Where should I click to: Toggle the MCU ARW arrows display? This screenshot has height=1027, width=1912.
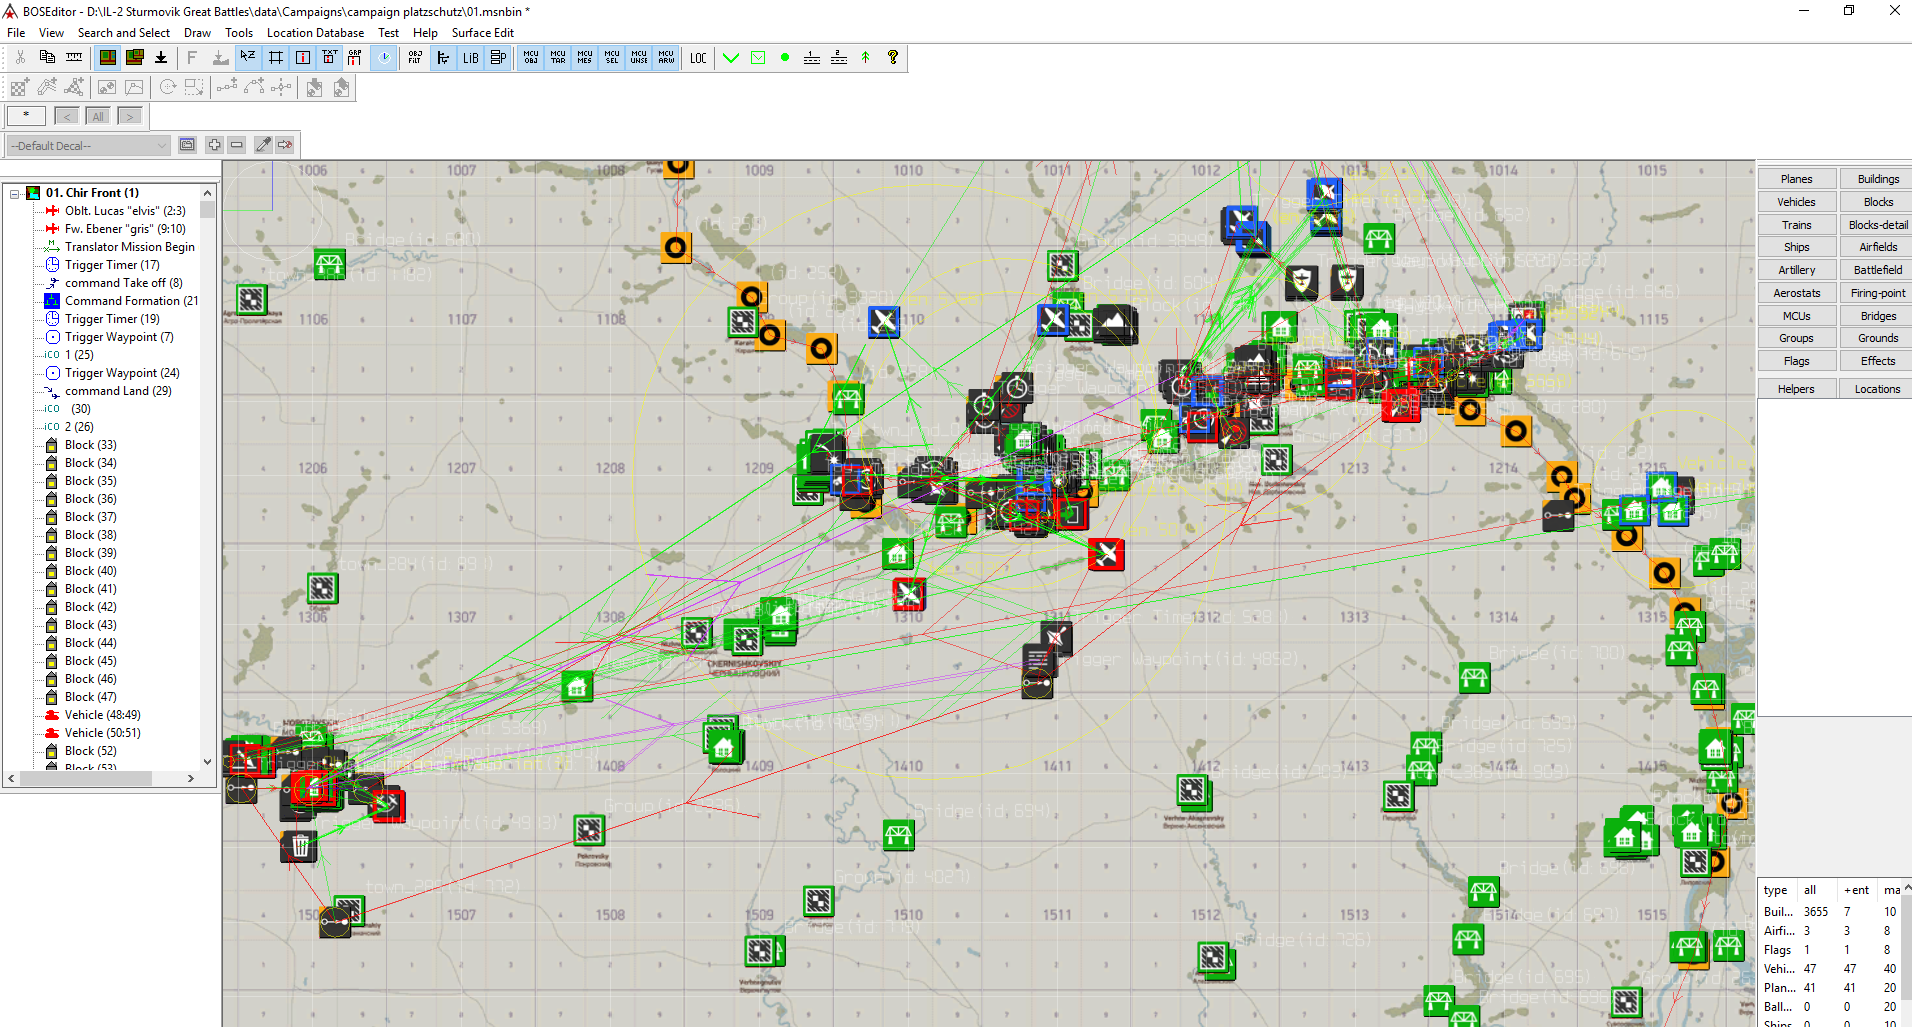pyautogui.click(x=666, y=58)
